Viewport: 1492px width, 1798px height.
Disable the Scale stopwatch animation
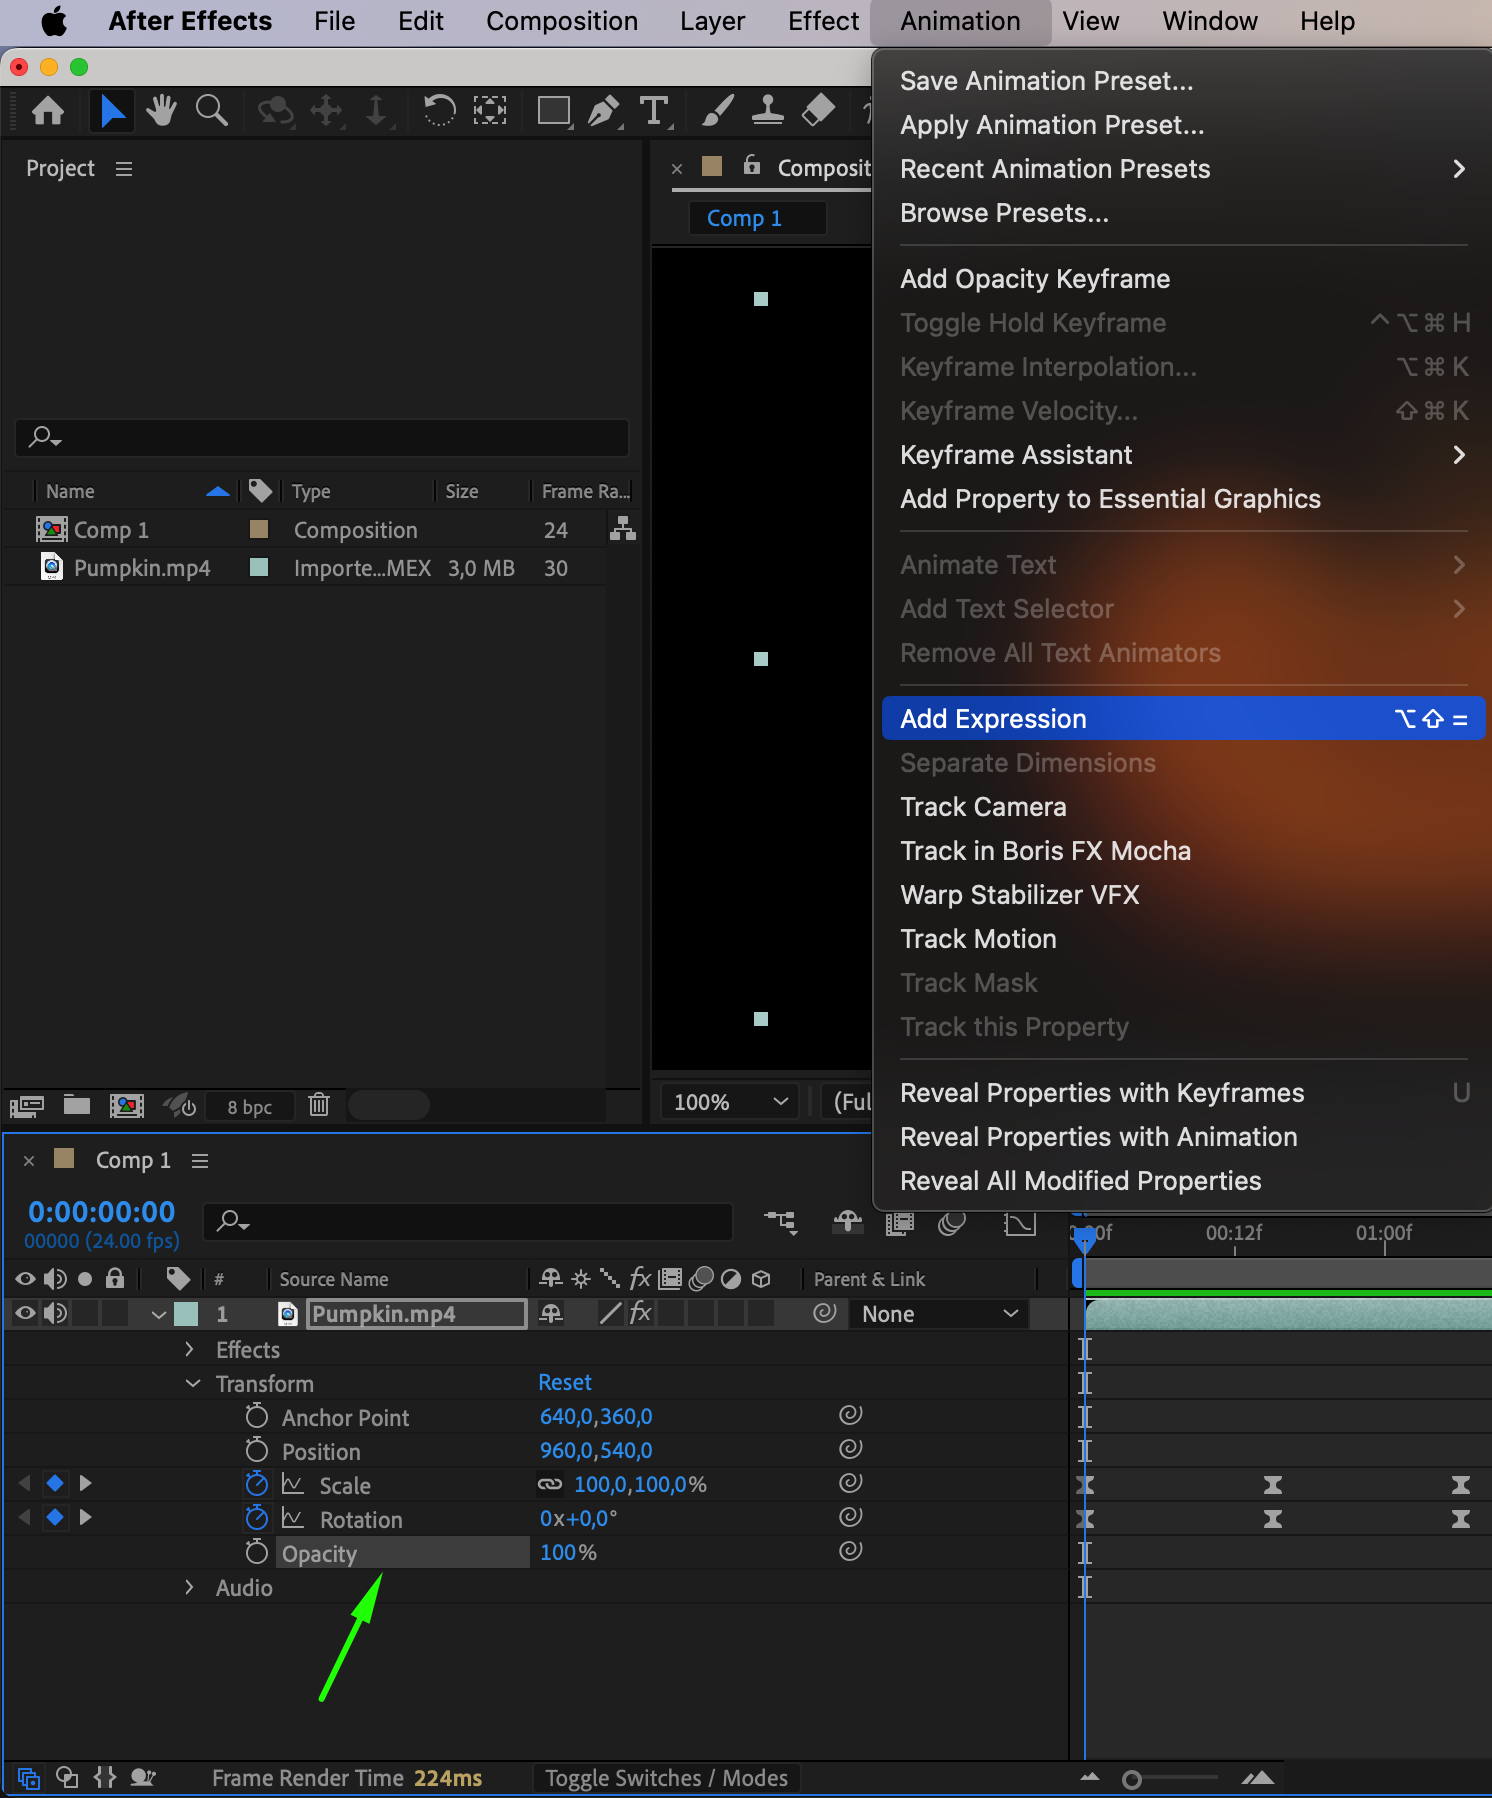[257, 1484]
